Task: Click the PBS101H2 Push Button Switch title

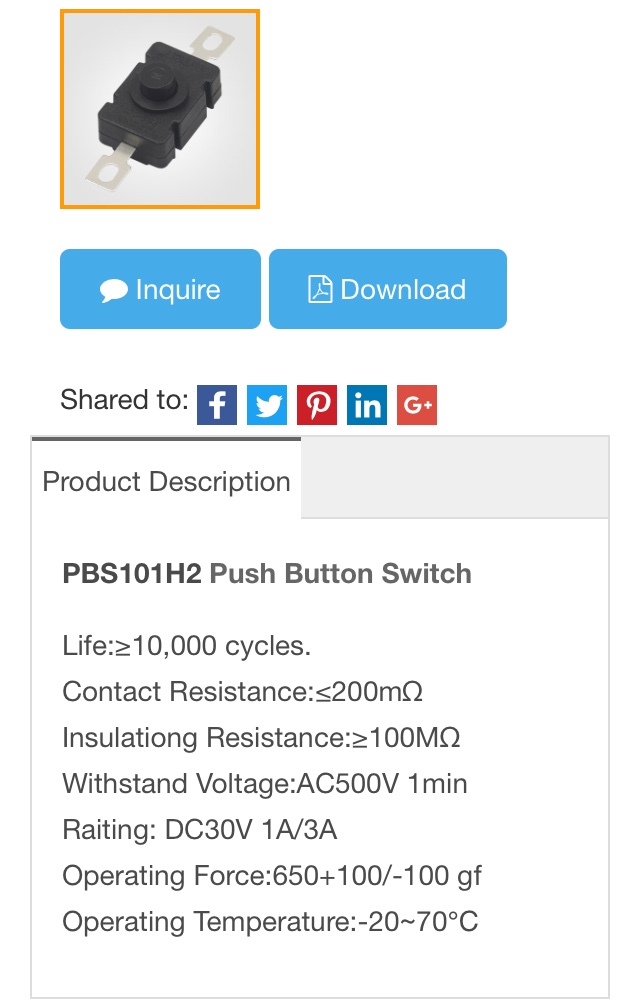Action: pyautogui.click(x=265, y=574)
